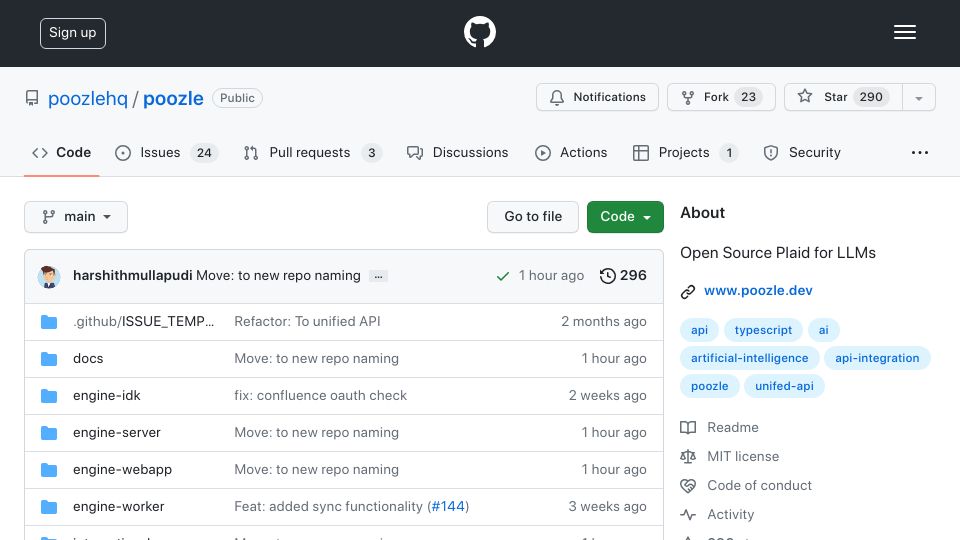Image resolution: width=960 pixels, height=540 pixels.
Task: Click the link icon beside www.poozle.dev
Action: 688,291
